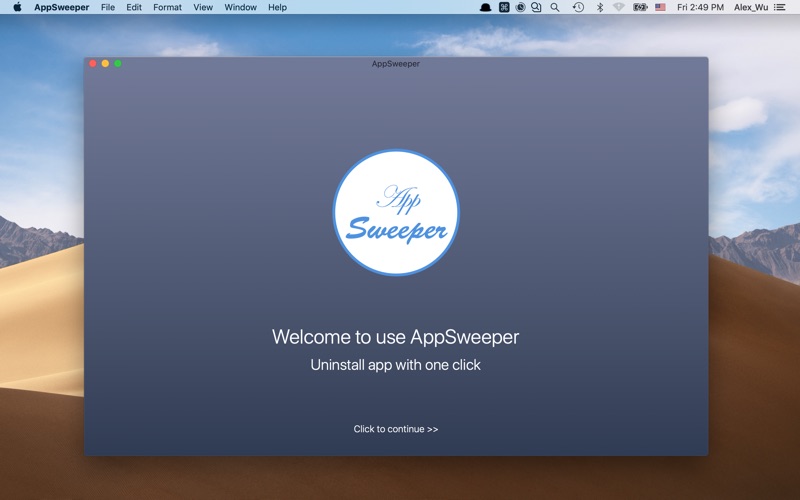Click the 'Uninstall app with one click' text
This screenshot has width=800, height=500.
pyautogui.click(x=395, y=365)
